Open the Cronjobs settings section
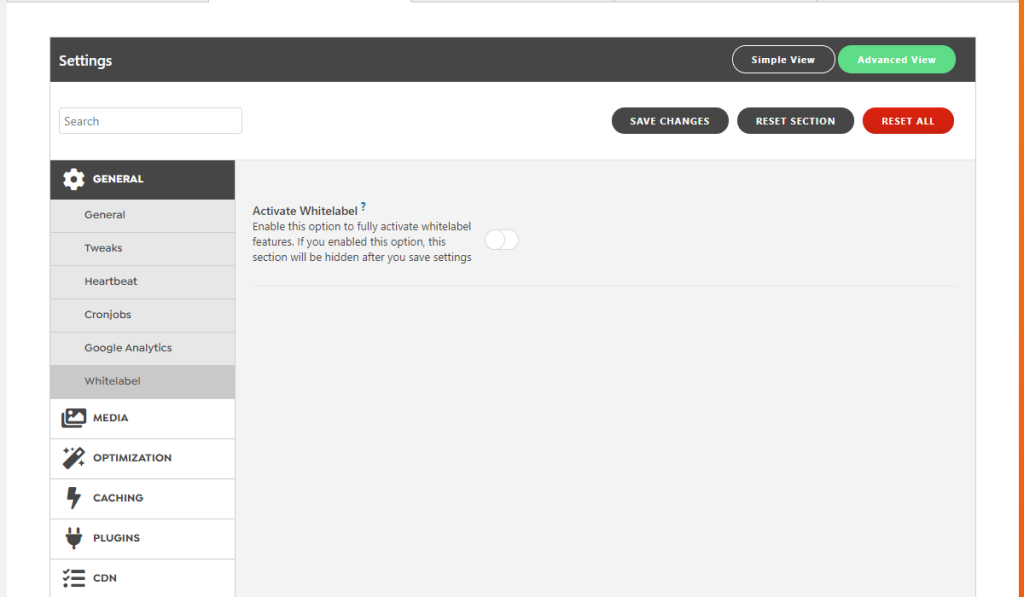 coord(142,315)
